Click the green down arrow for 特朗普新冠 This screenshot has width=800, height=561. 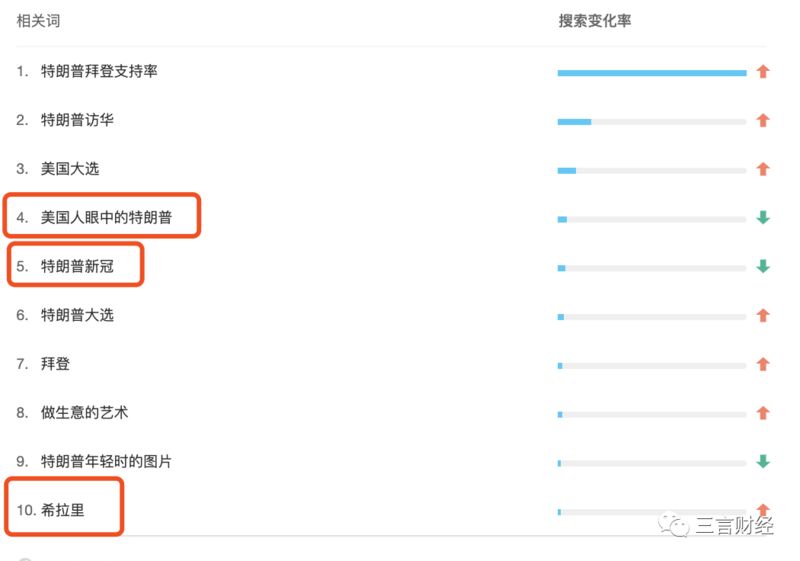pos(763,266)
